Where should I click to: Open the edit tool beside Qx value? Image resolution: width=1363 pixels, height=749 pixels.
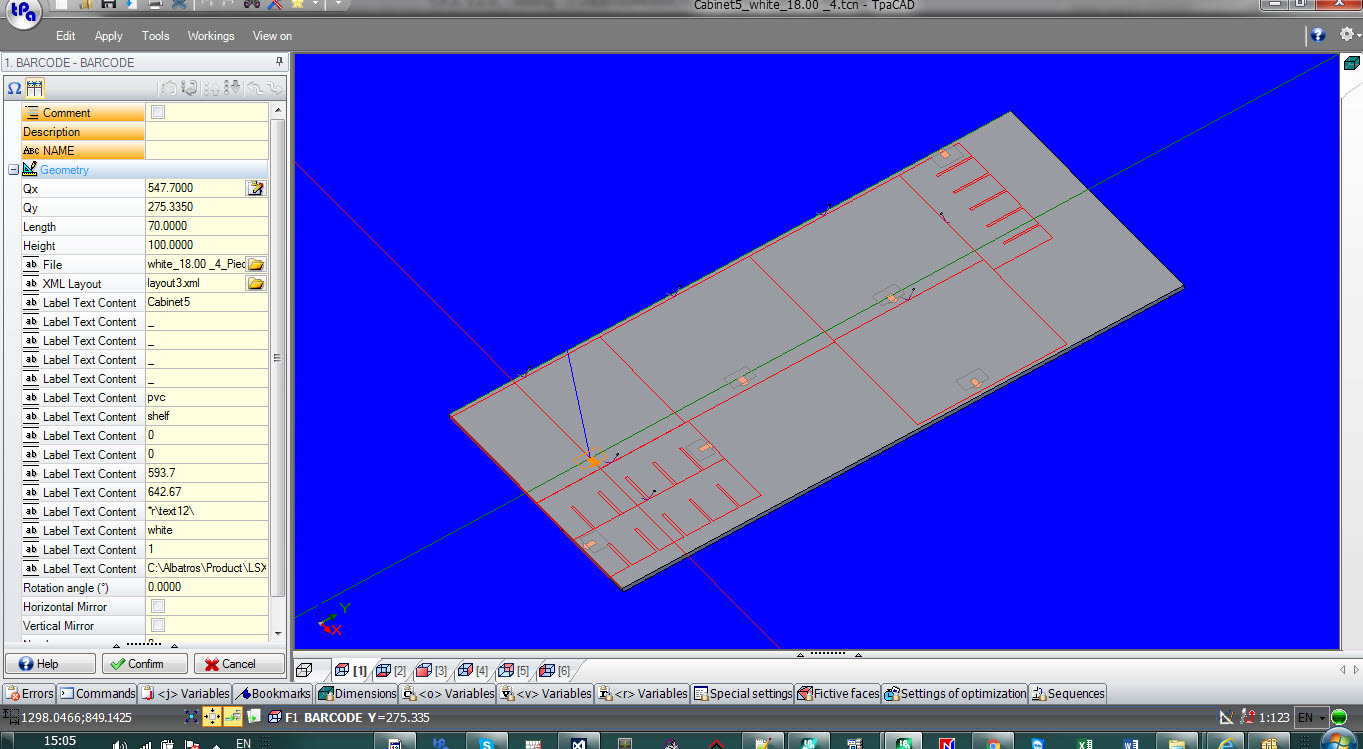coord(256,188)
